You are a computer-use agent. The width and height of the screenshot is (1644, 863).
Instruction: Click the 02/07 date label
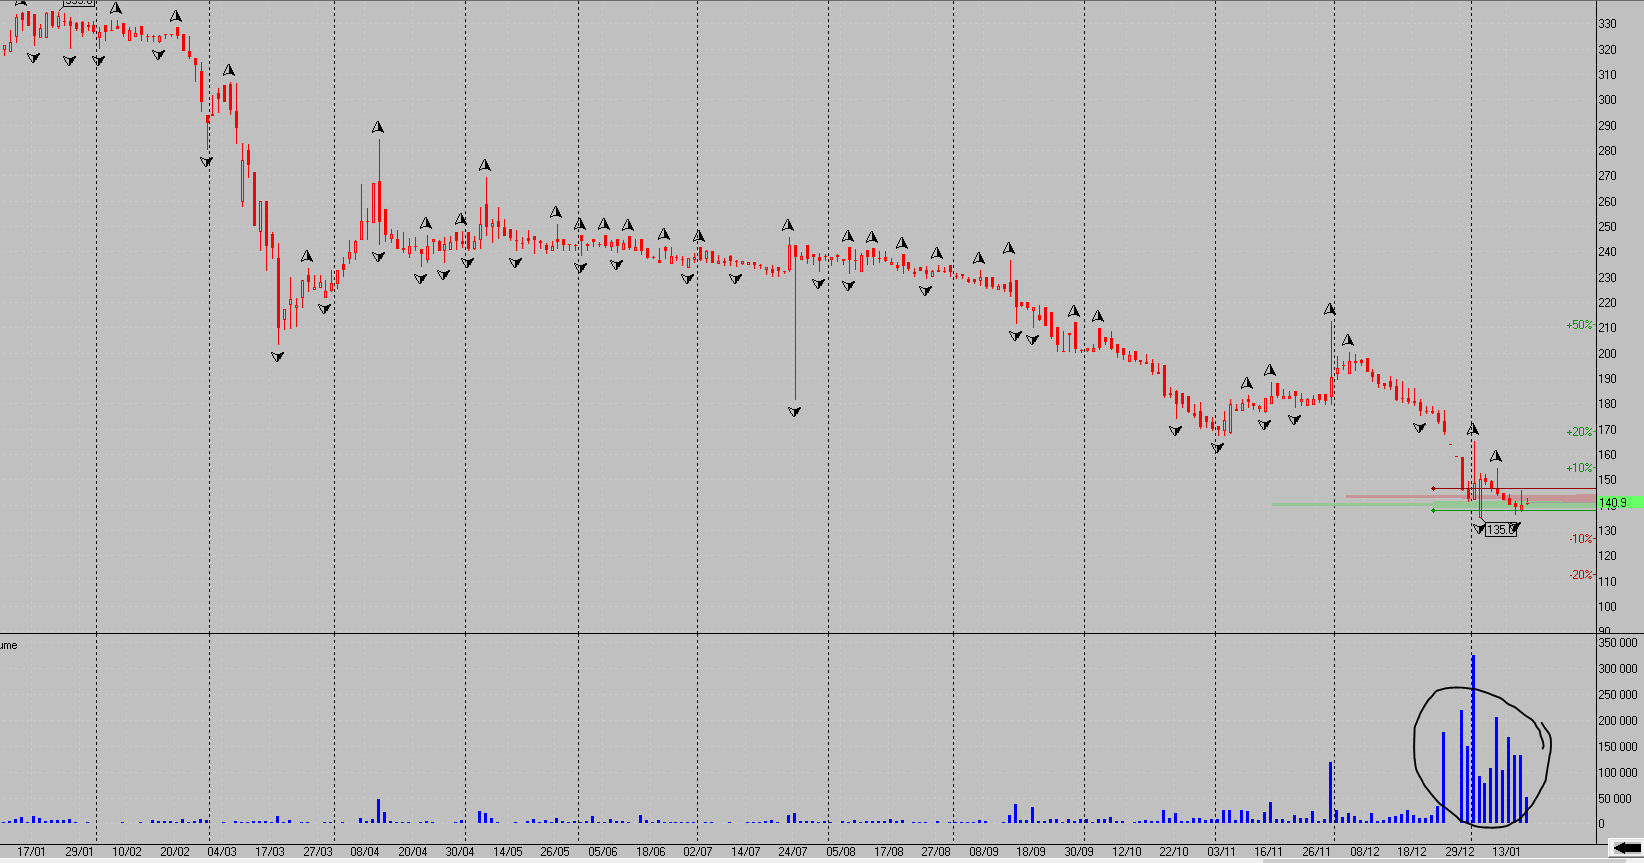[698, 852]
